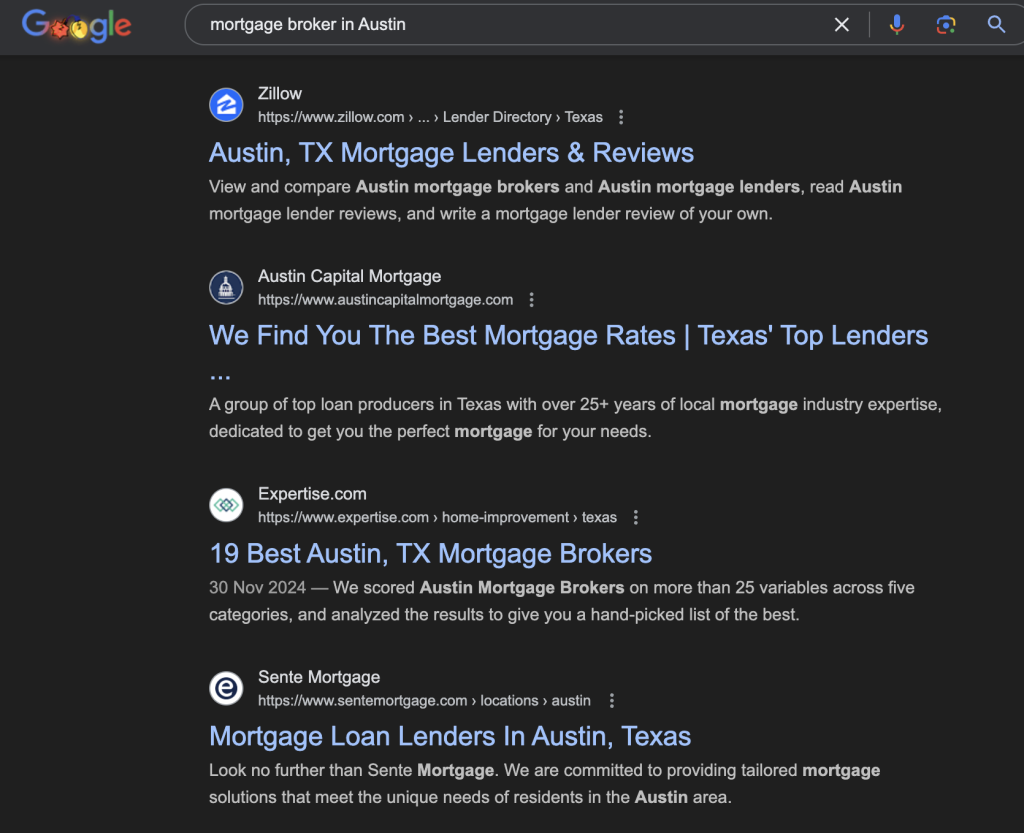Click the Austin Capital Mortgage favicon

click(x=226, y=288)
